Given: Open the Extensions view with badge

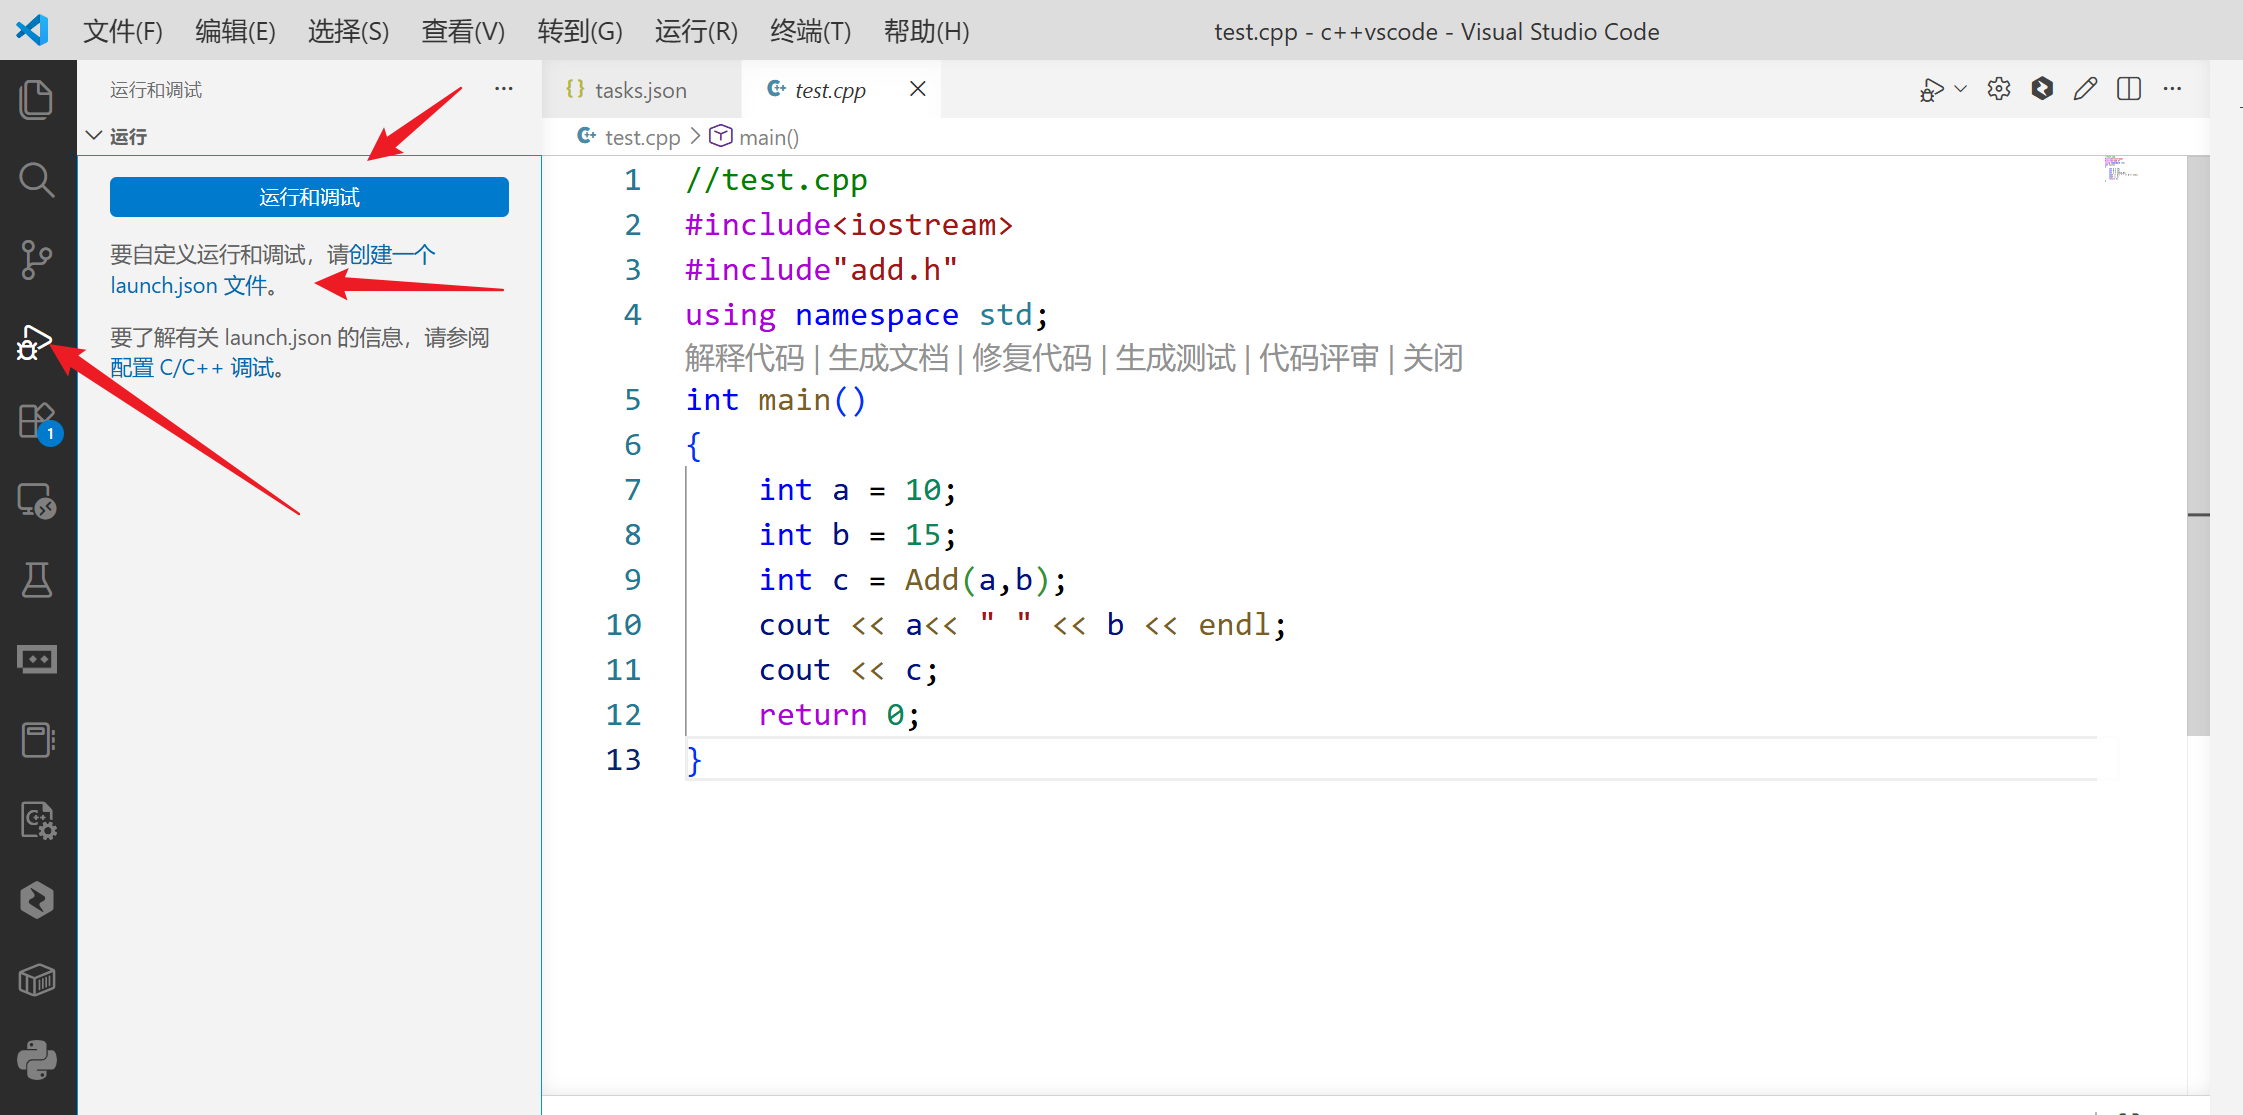Looking at the screenshot, I should (x=38, y=422).
